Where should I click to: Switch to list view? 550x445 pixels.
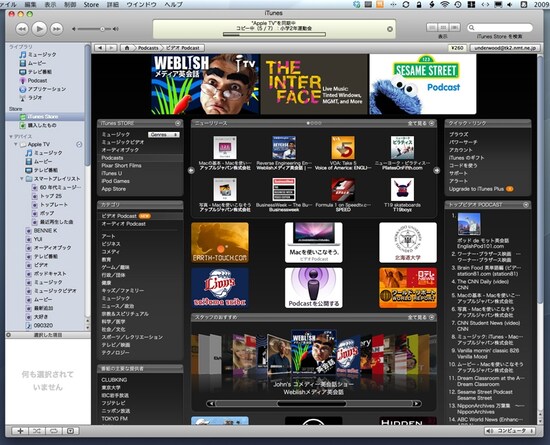pyautogui.click(x=432, y=28)
